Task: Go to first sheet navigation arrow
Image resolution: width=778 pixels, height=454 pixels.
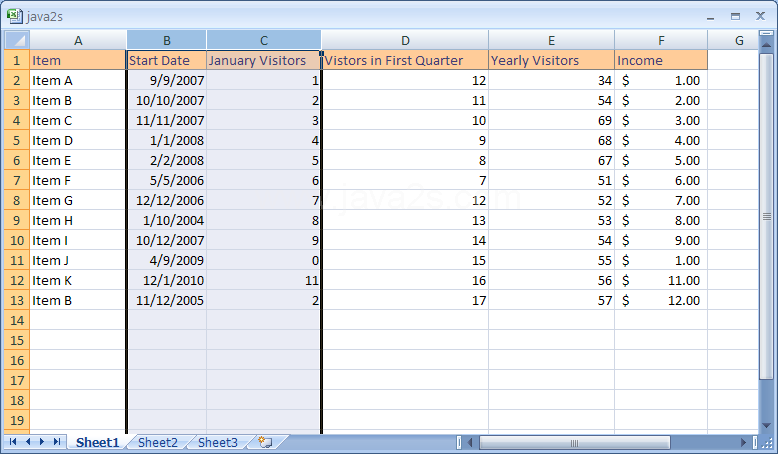Action: (x=13, y=442)
